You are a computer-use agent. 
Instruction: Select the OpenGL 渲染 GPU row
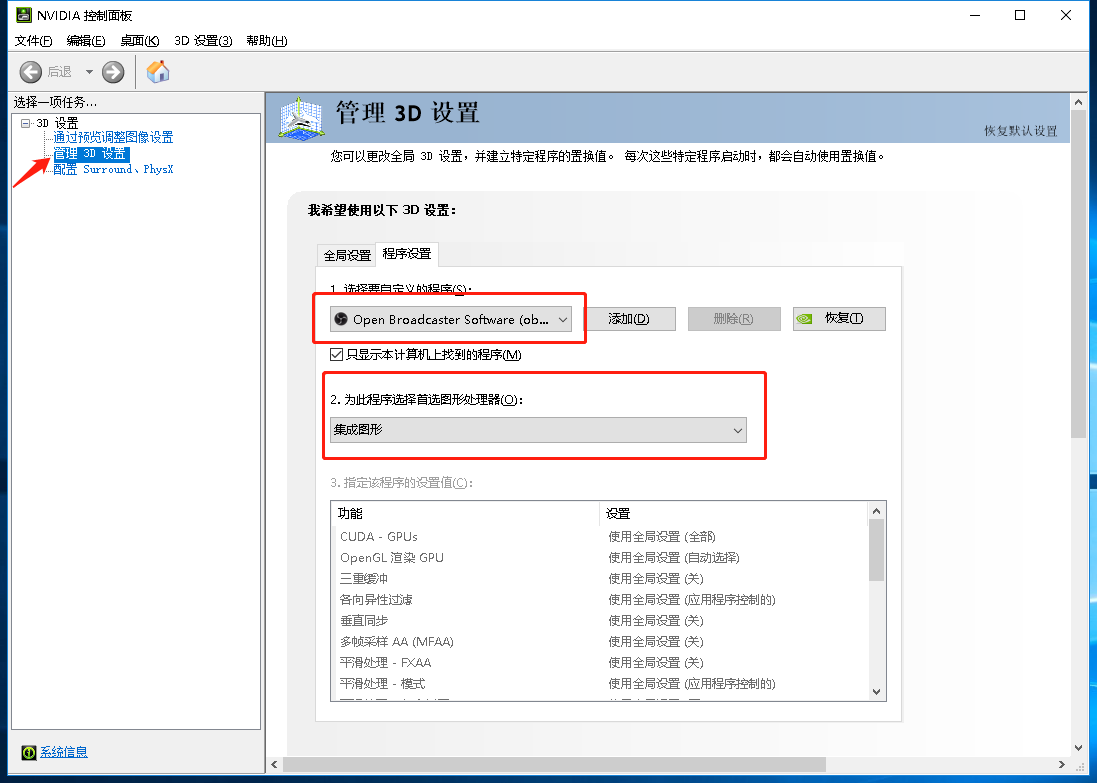[599, 558]
